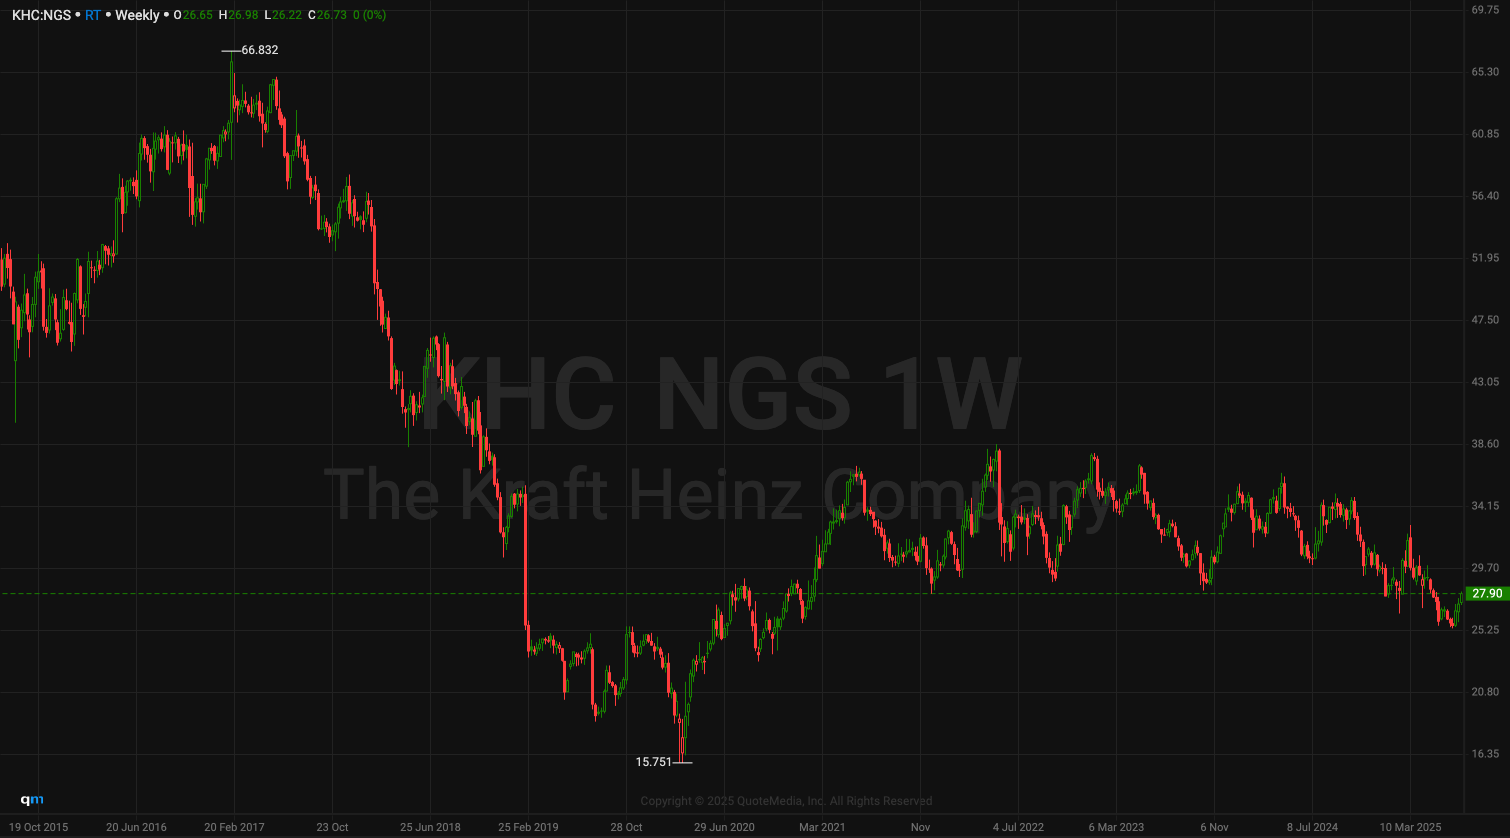1510x838 pixels.
Task: Click the KHC:NGS ticker symbol label
Action: pyautogui.click(x=41, y=15)
